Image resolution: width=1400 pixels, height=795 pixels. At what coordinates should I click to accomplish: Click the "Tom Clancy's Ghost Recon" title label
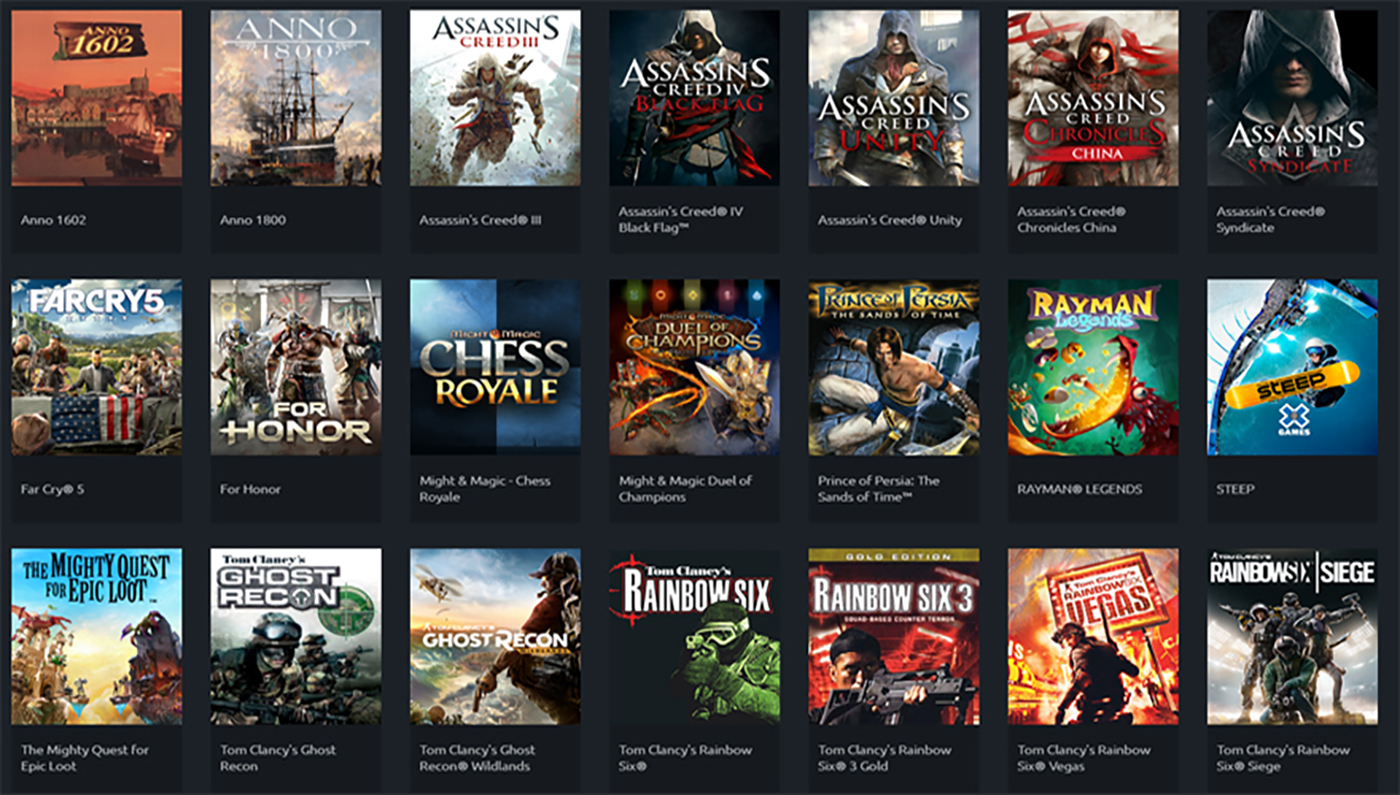pyautogui.click(x=277, y=758)
